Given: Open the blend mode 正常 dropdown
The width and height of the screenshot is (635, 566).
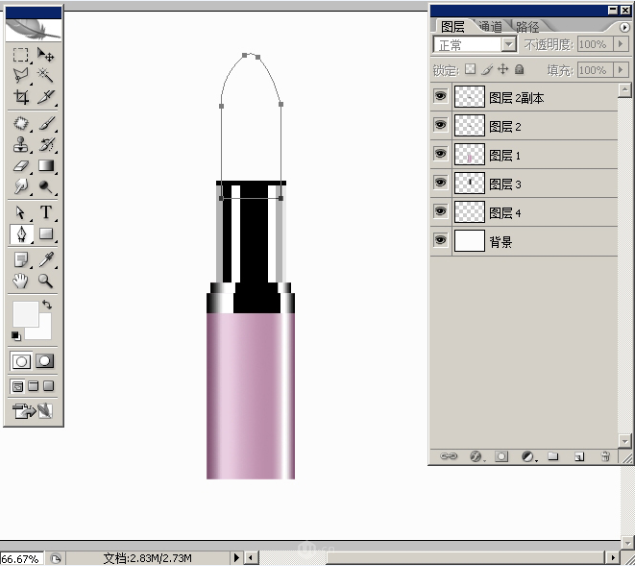Looking at the screenshot, I should [508, 45].
